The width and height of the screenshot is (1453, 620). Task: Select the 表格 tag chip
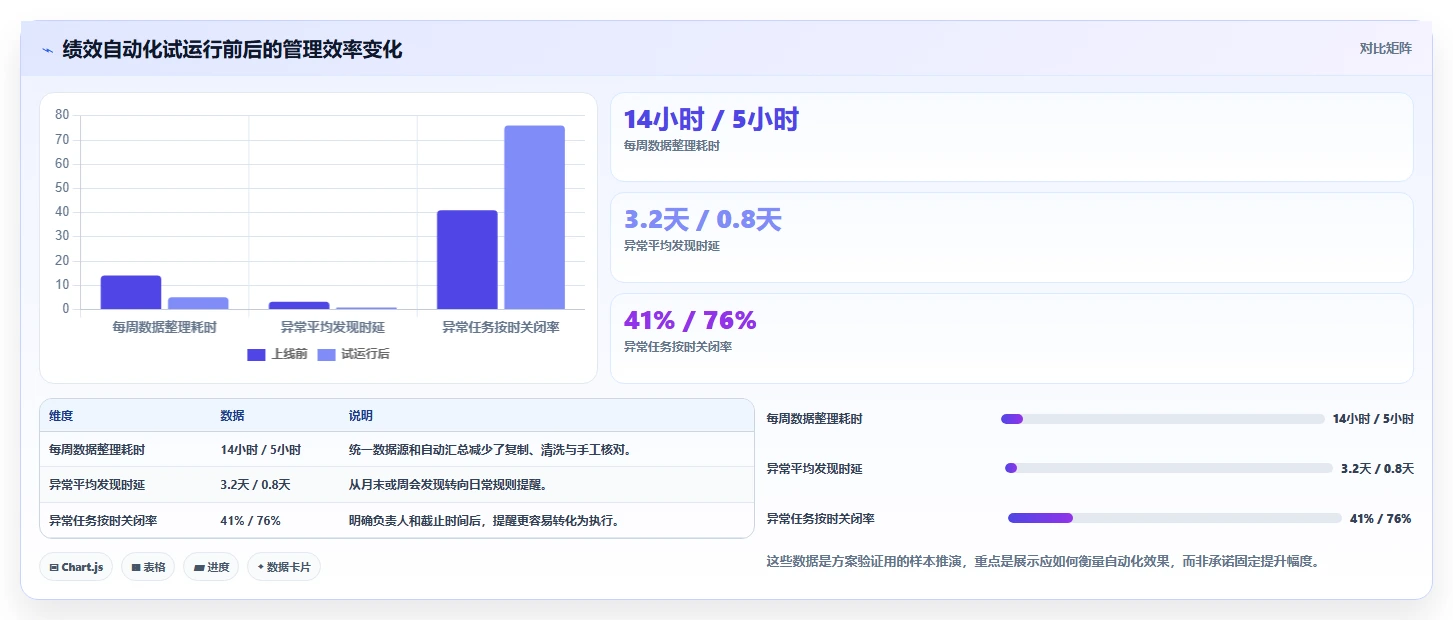[x=148, y=567]
